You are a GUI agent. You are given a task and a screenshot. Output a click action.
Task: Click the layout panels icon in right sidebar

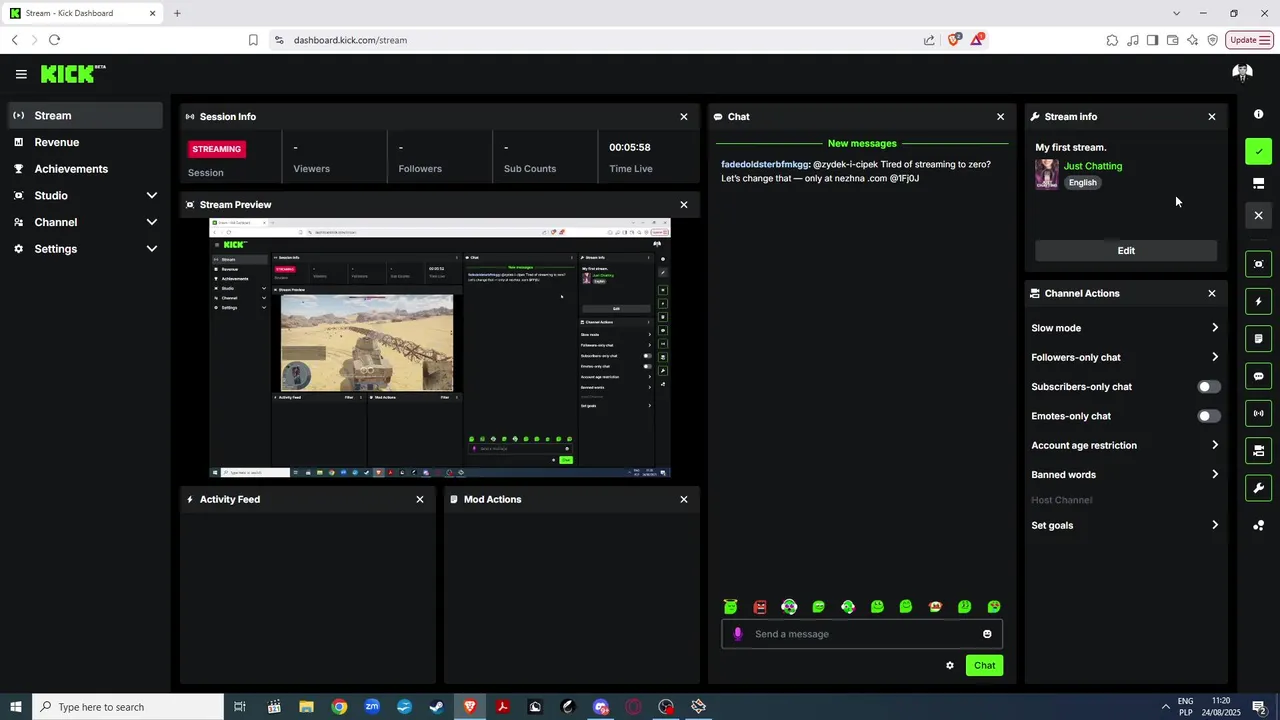pos(1259,184)
